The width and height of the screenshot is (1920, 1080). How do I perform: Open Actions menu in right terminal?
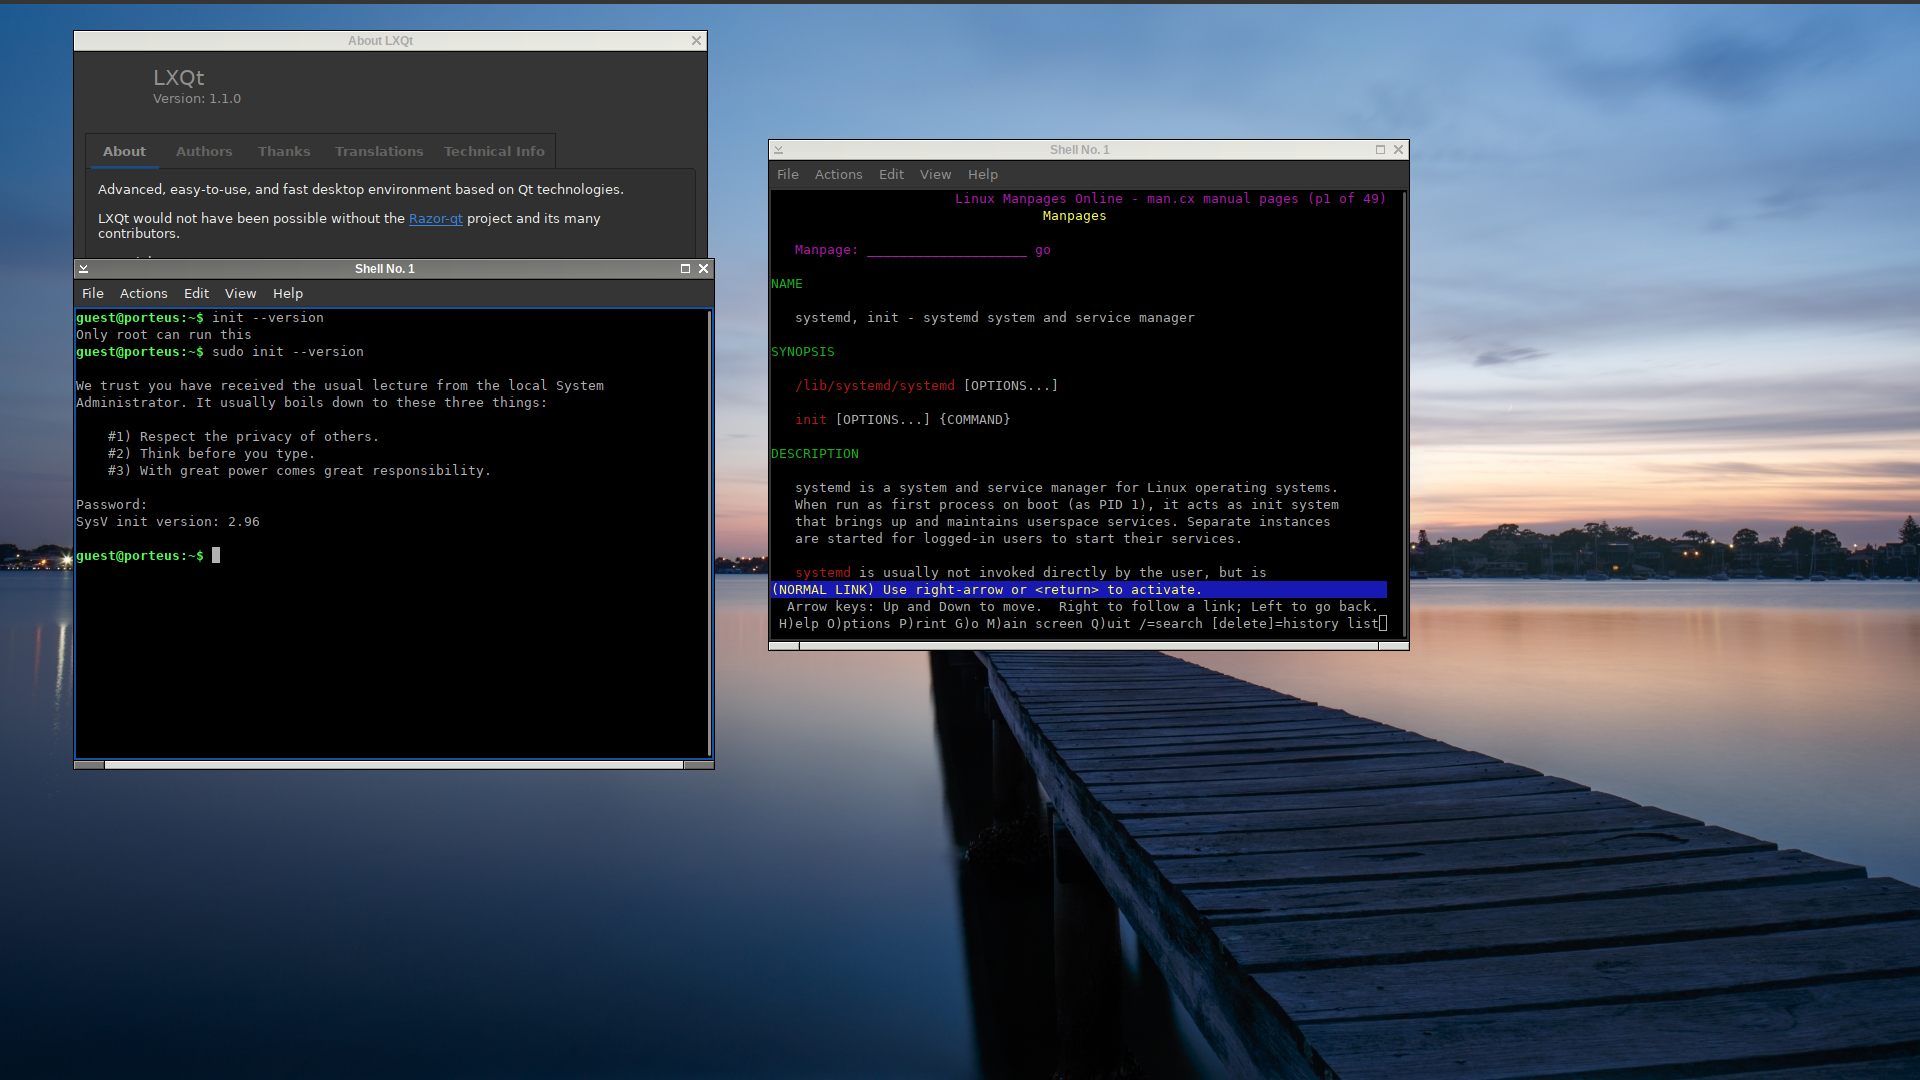pyautogui.click(x=838, y=174)
